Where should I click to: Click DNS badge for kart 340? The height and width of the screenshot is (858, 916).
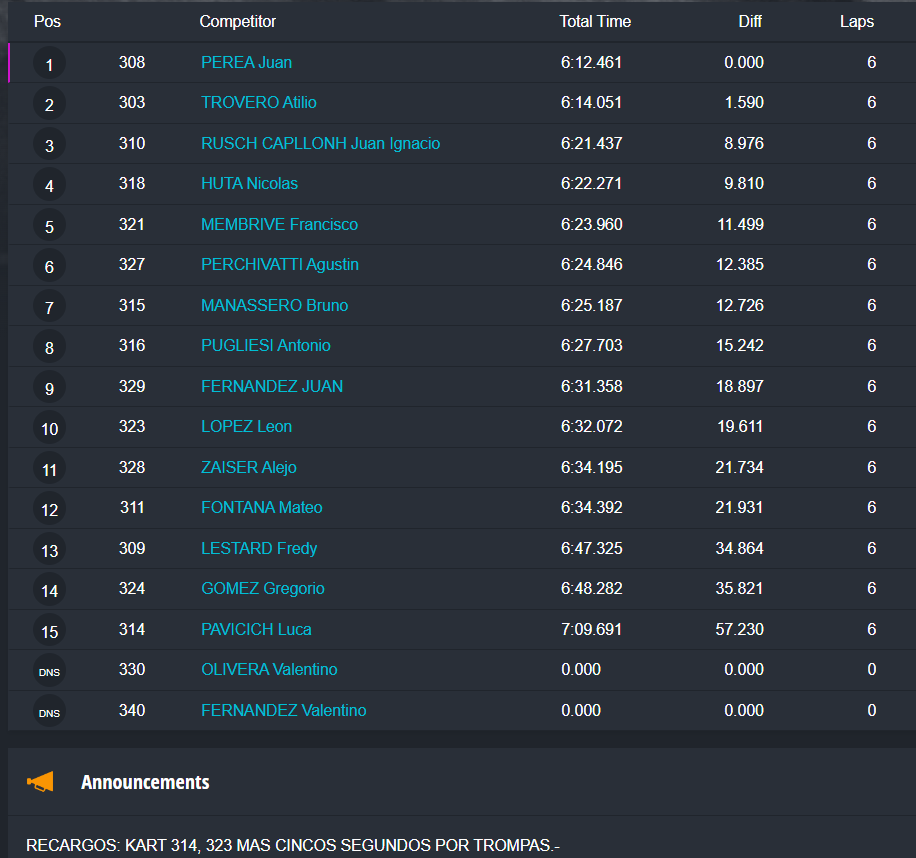[x=49, y=712]
